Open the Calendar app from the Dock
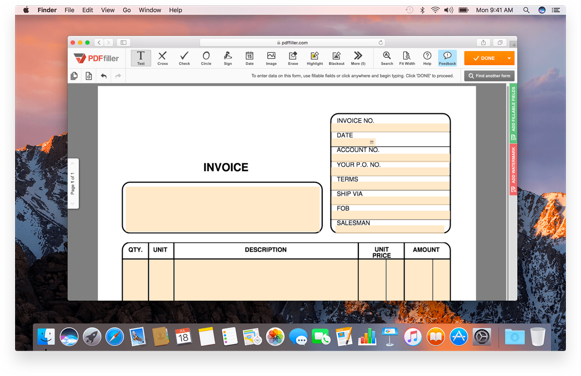 [x=183, y=337]
